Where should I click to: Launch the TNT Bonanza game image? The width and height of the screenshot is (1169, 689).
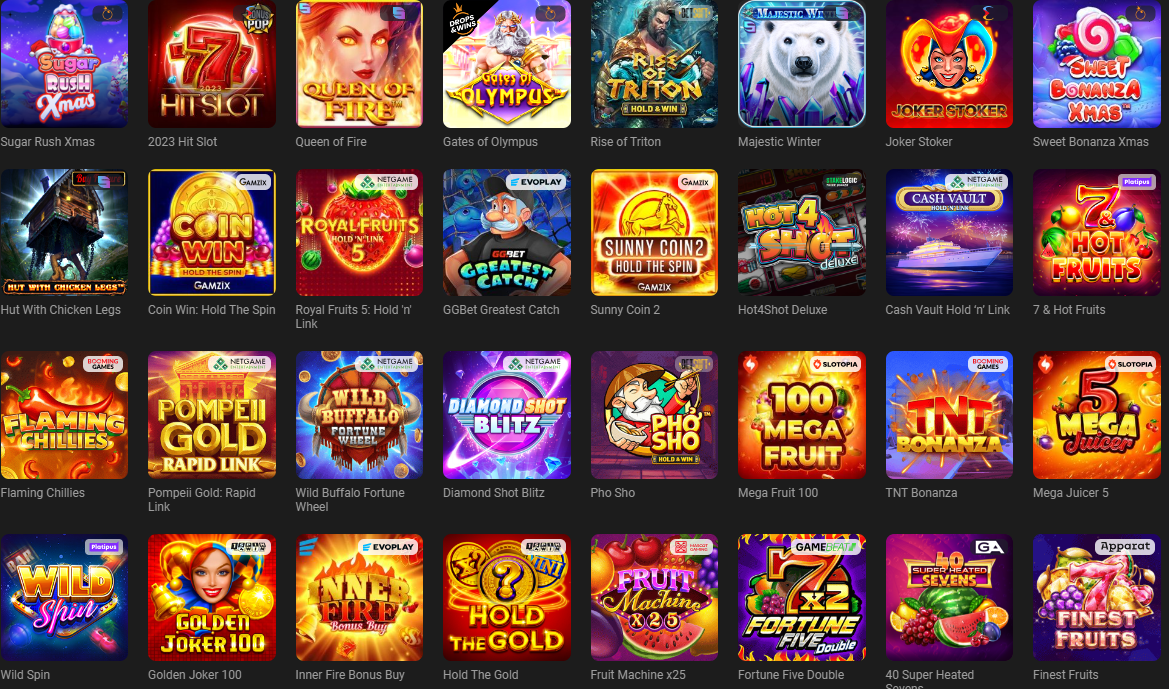tap(949, 415)
